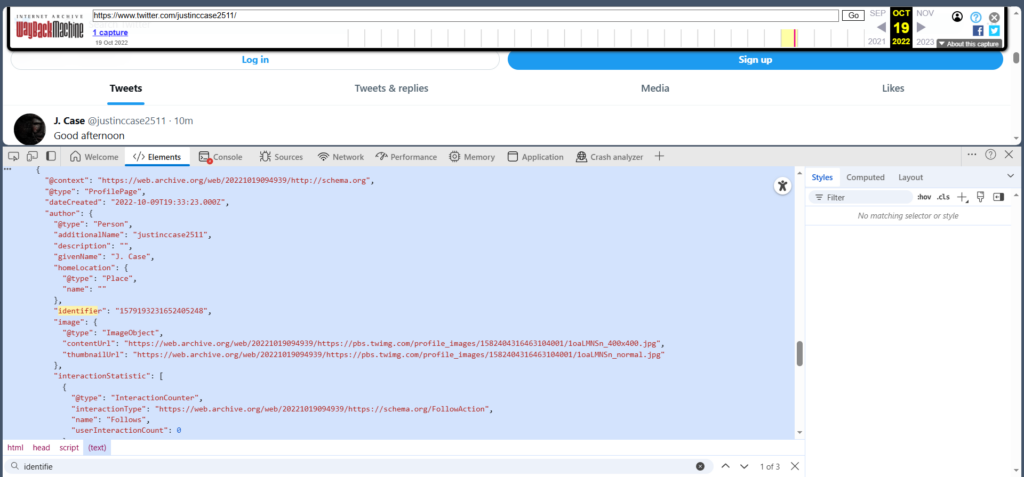The width and height of the screenshot is (1024, 477).
Task: Share capture on Twitter
Action: [x=994, y=31]
